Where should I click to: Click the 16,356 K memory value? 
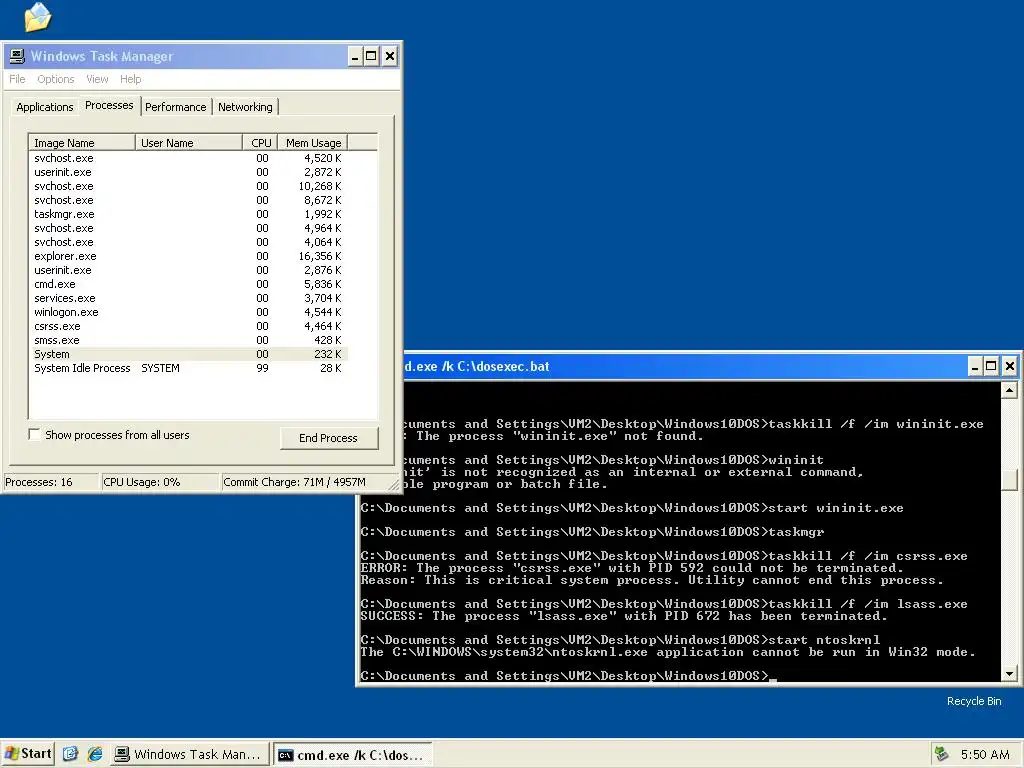(320, 256)
